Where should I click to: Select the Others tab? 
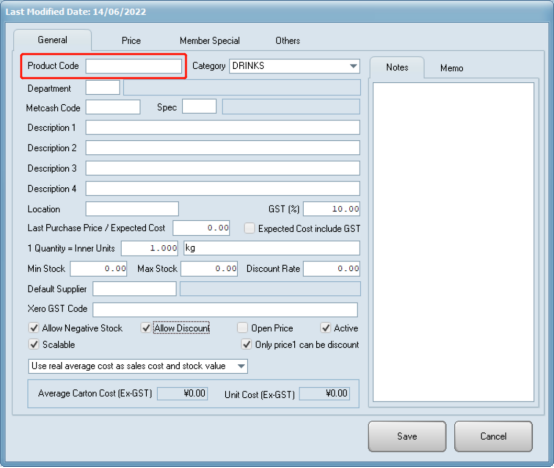[288, 41]
